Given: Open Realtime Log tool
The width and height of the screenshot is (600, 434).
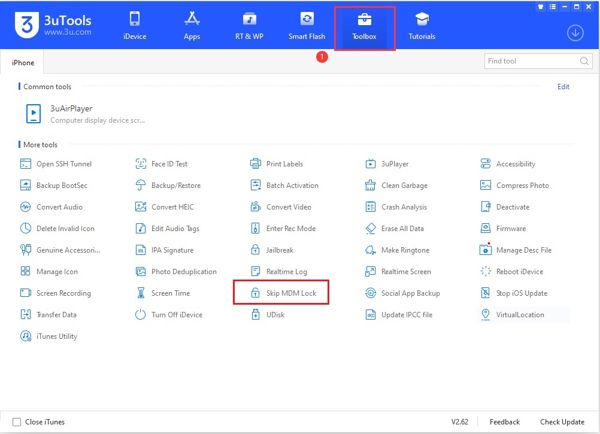Looking at the screenshot, I should tap(279, 271).
